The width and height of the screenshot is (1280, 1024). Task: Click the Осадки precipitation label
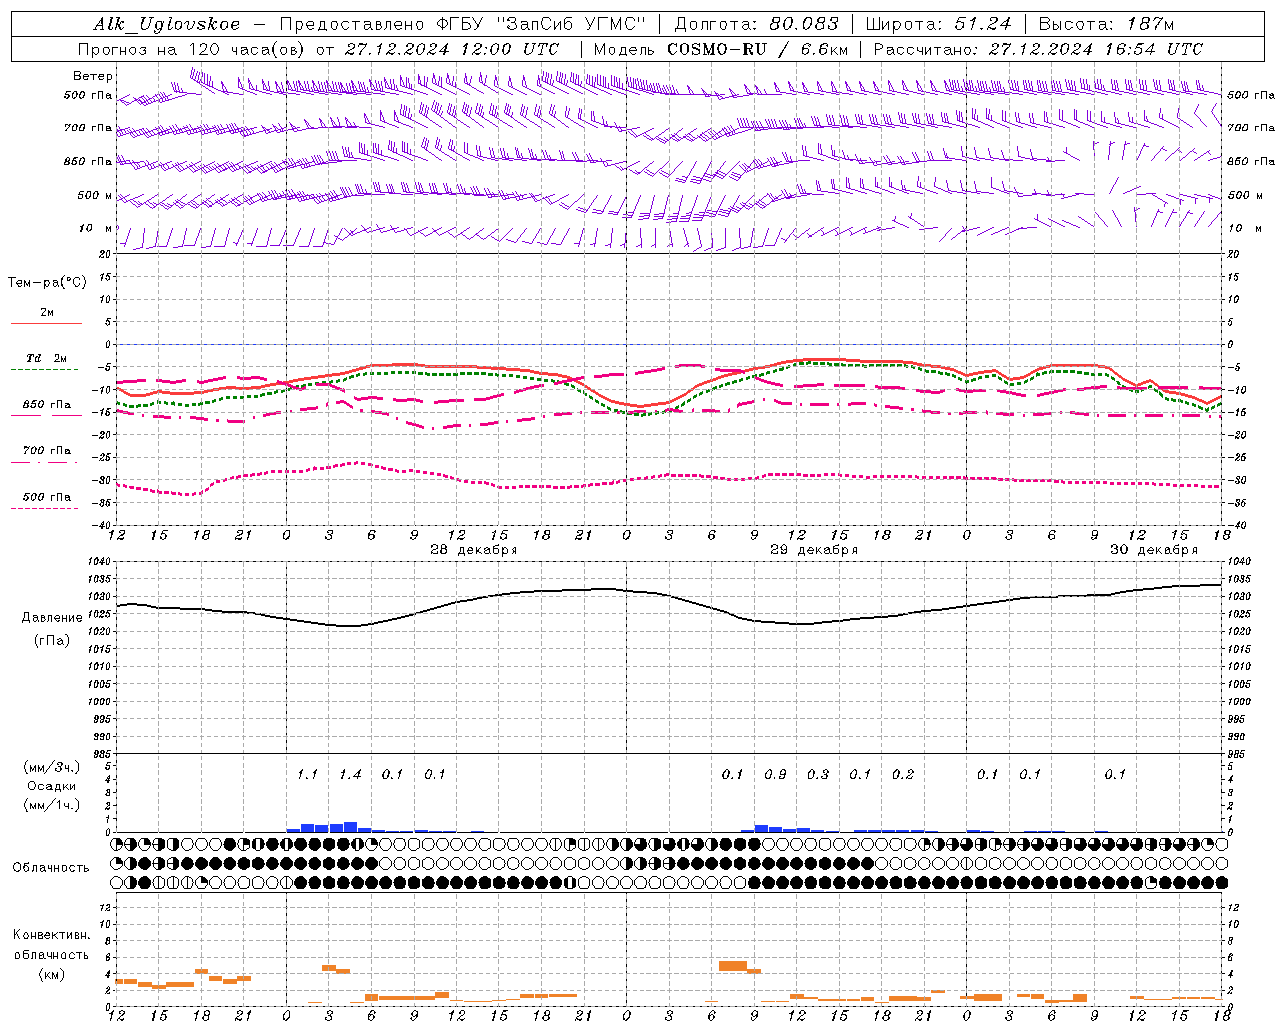pos(52,786)
